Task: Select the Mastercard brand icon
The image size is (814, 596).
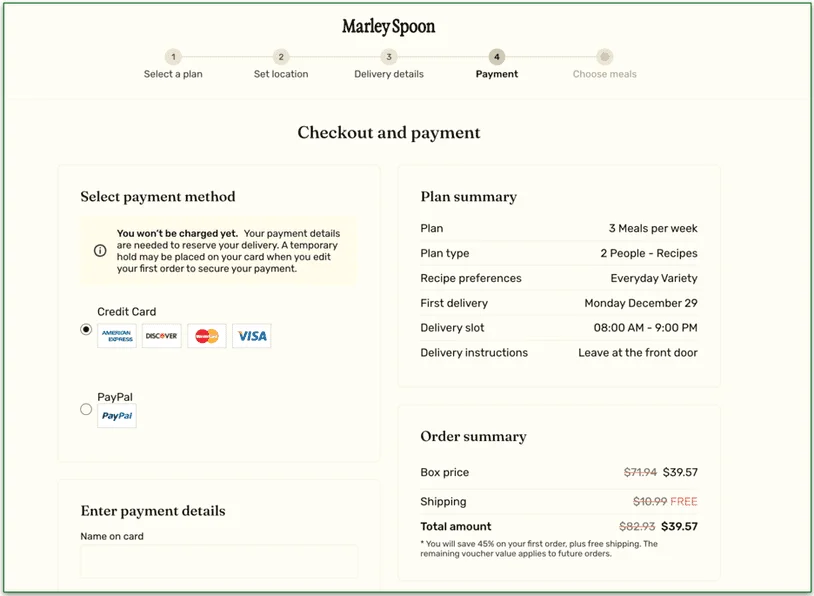Action: pyautogui.click(x=206, y=336)
